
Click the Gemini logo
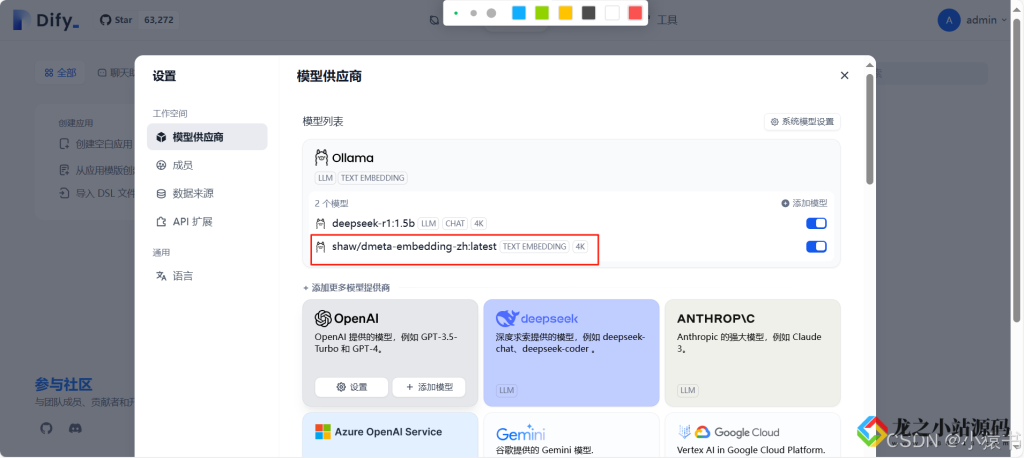[520, 433]
